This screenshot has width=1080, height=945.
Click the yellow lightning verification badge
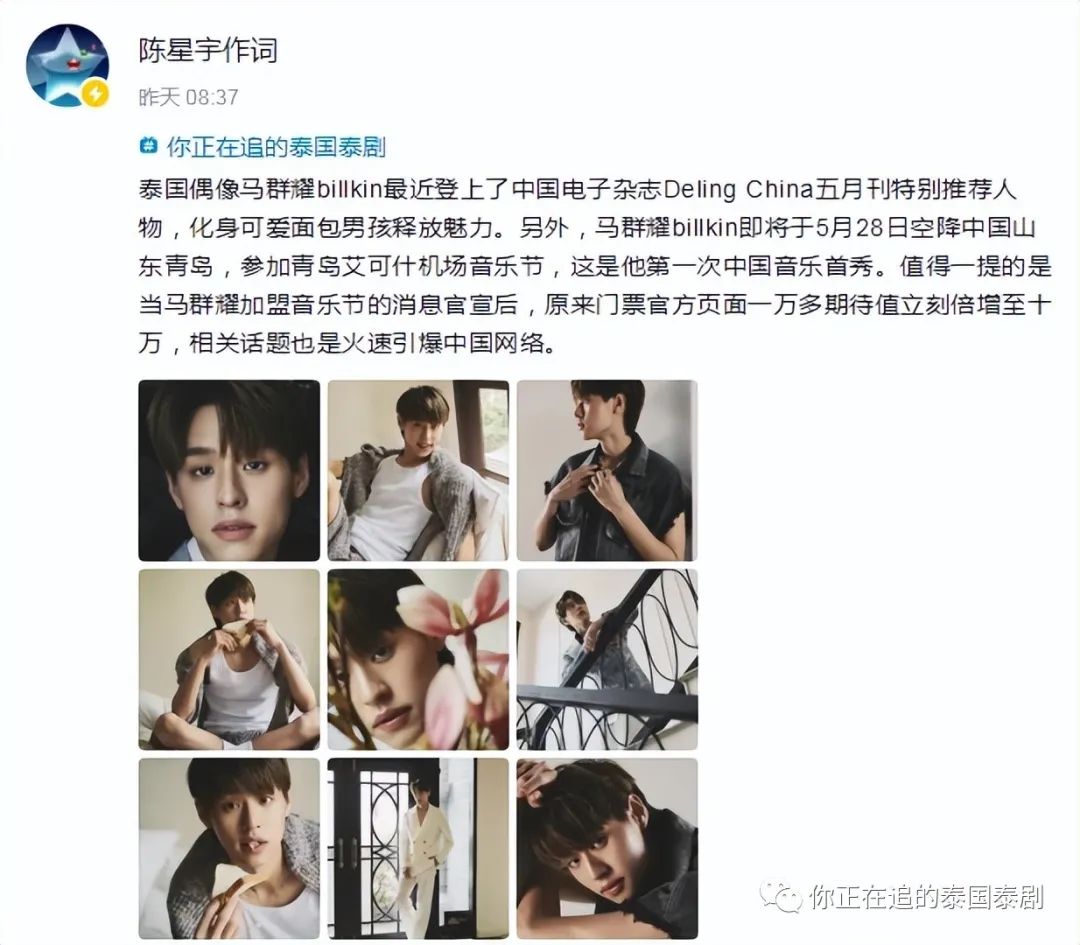click(x=95, y=94)
